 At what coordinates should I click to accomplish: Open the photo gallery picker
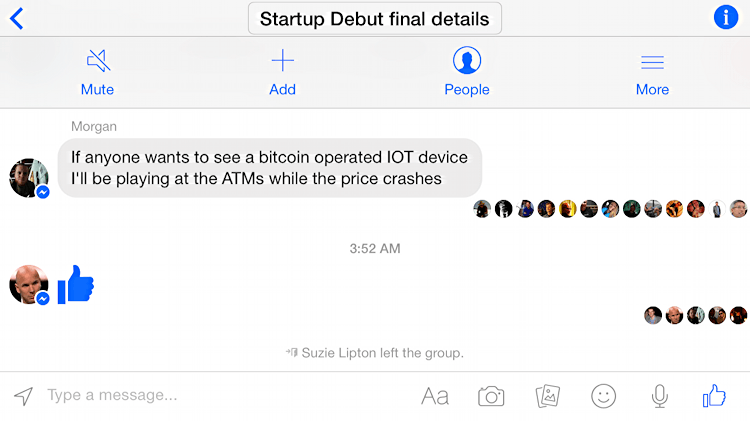tap(548, 396)
